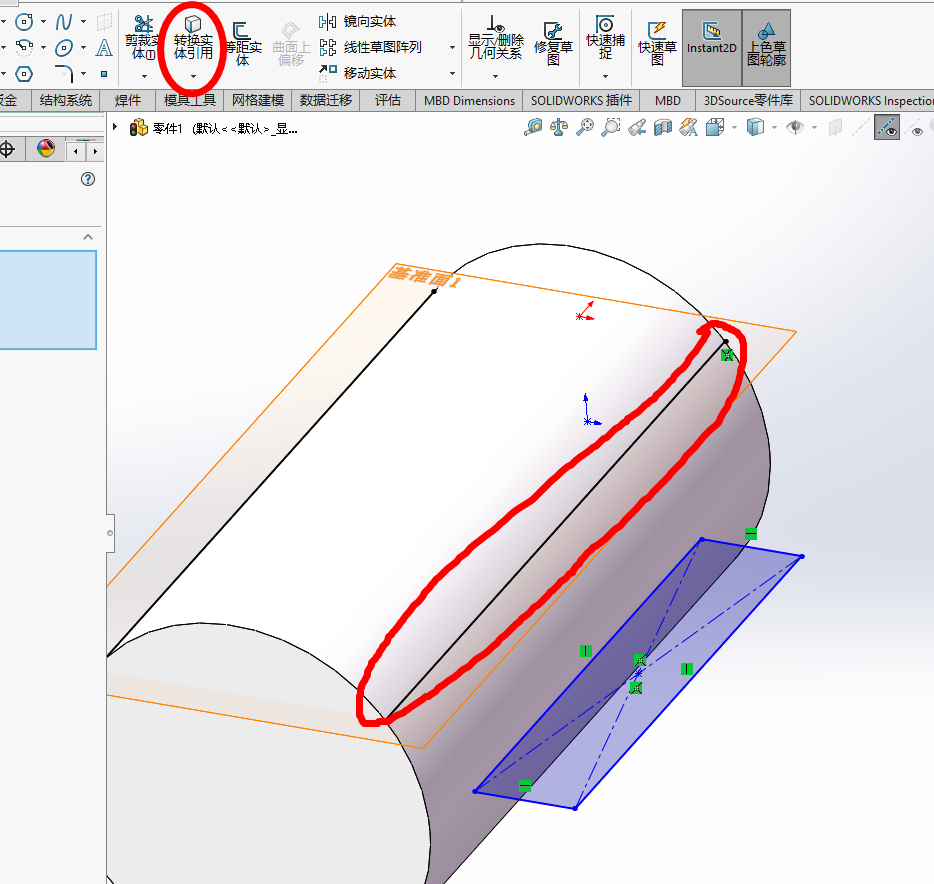Click the 线性草图阵列 linear pattern tool
The height and width of the screenshot is (884, 934).
point(371,47)
